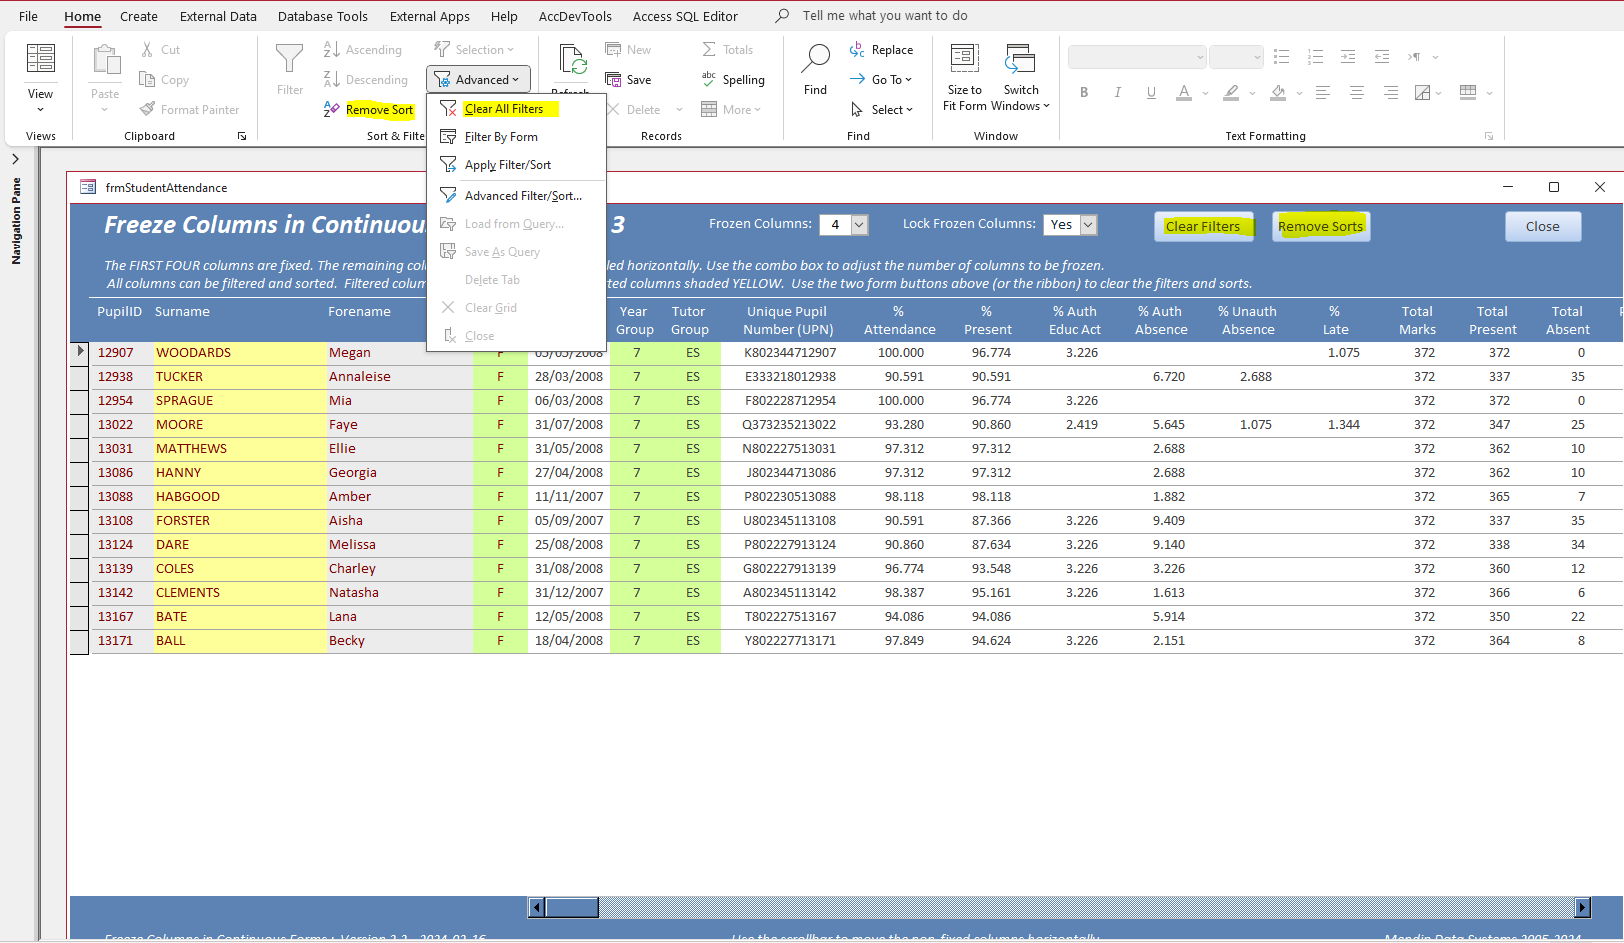
Task: Choose Clear All Filters menu entry
Action: tap(516, 109)
